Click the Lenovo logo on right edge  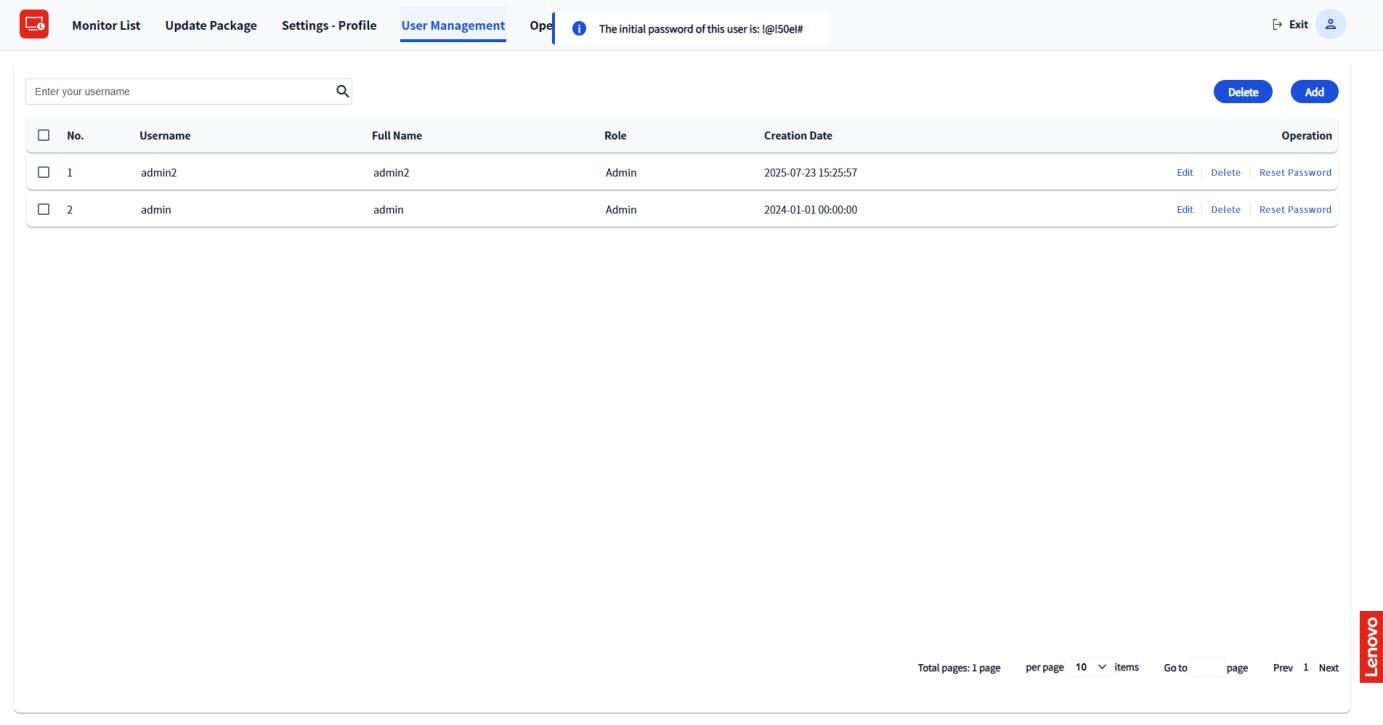[1370, 646]
